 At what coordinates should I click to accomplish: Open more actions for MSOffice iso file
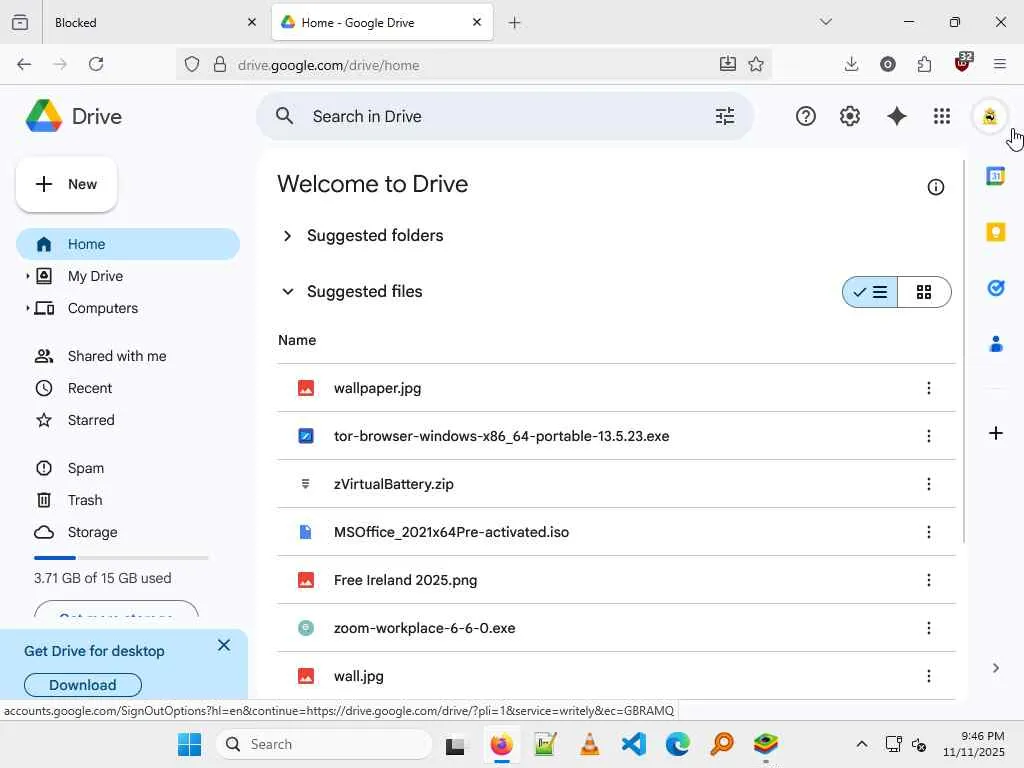(928, 532)
